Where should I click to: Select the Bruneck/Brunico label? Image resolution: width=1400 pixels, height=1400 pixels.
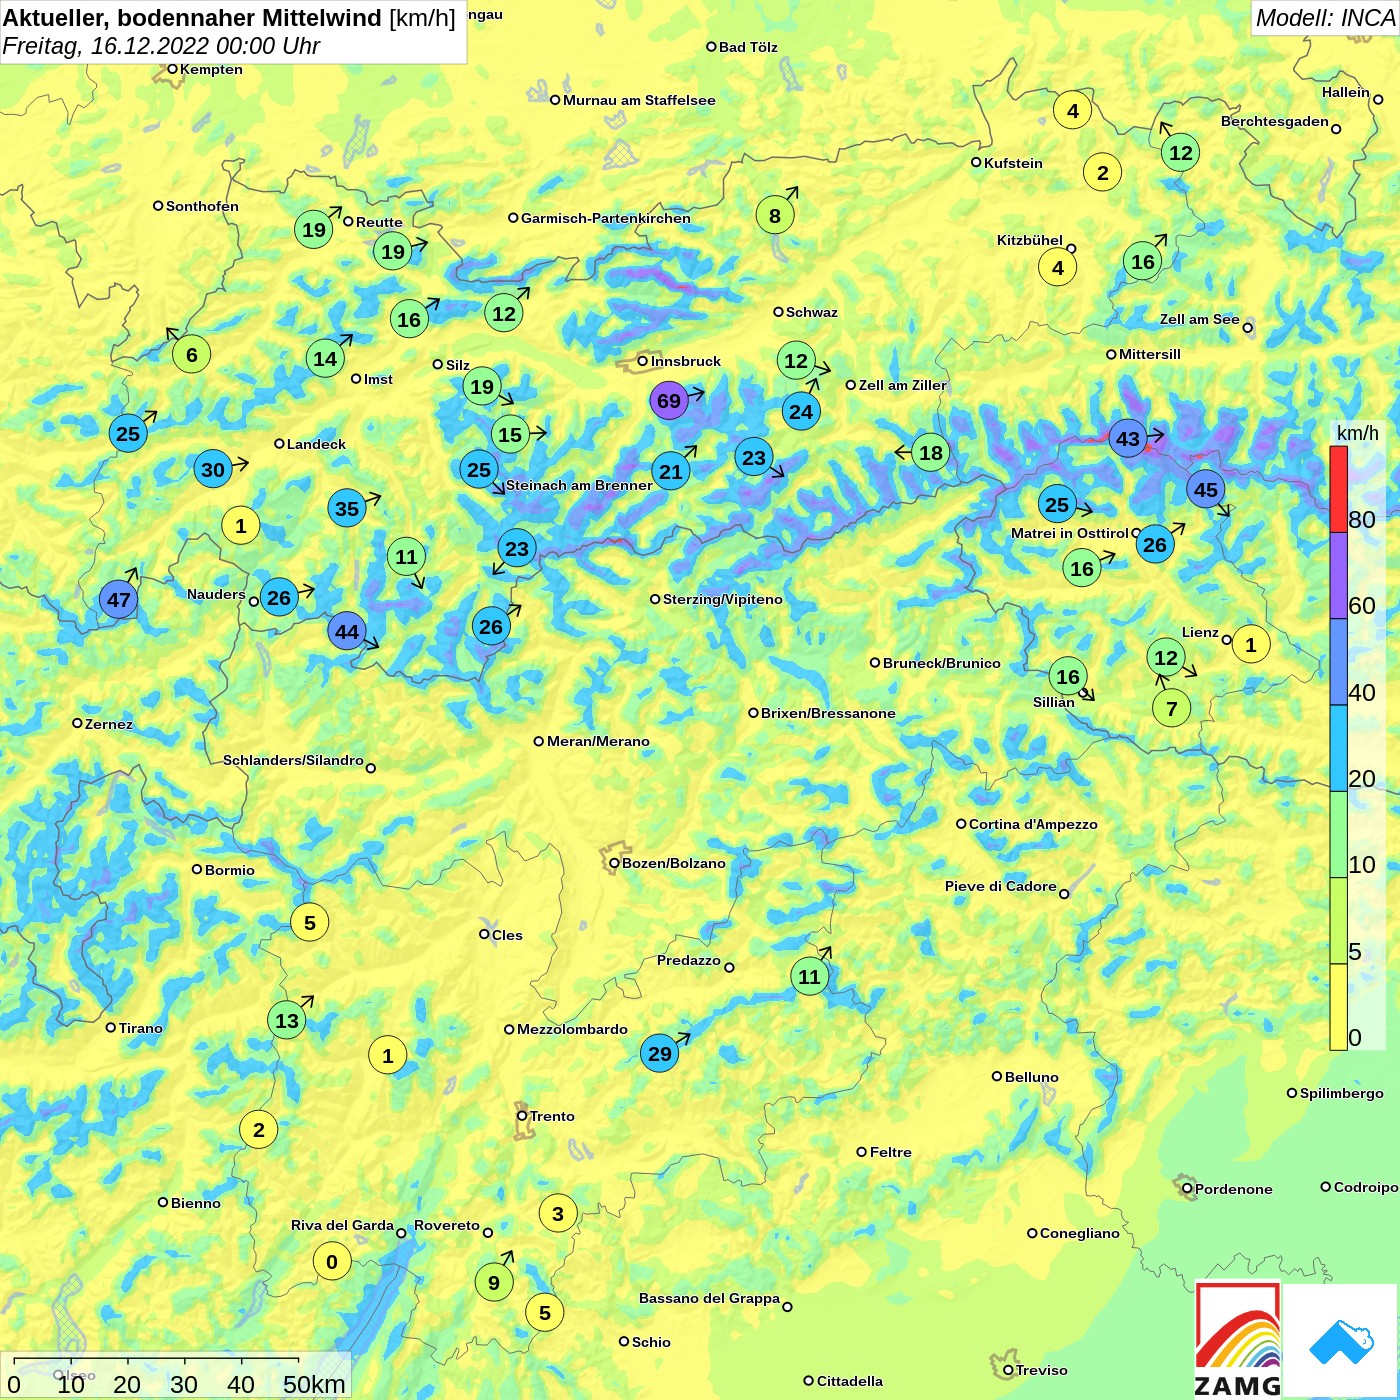[942, 663]
